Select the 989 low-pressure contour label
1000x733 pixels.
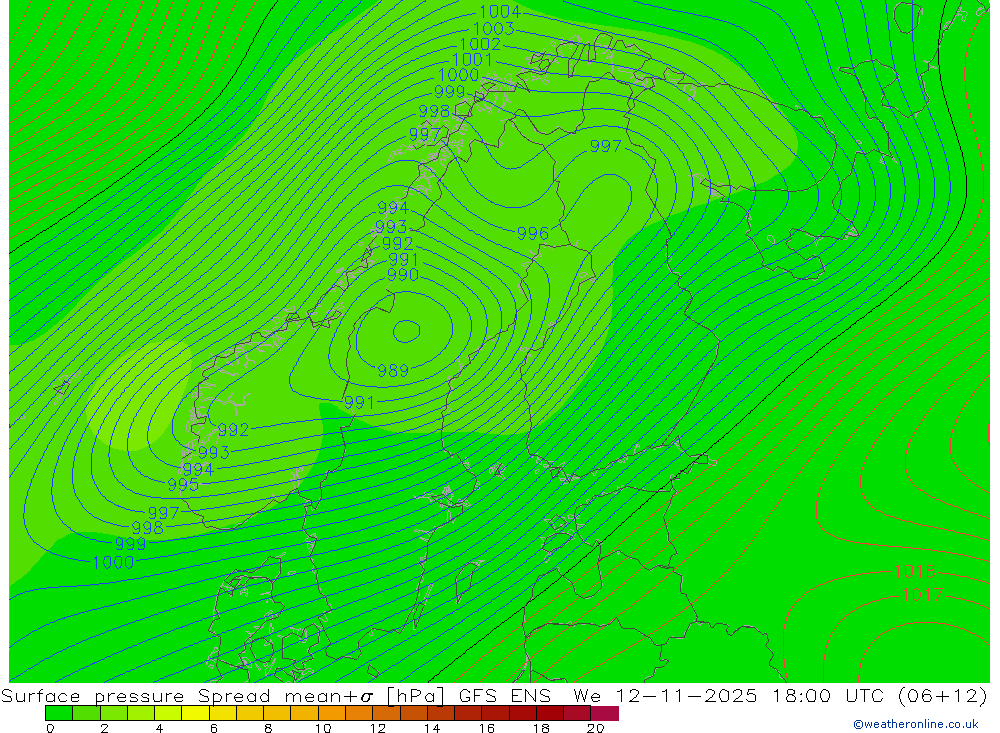click(x=393, y=371)
